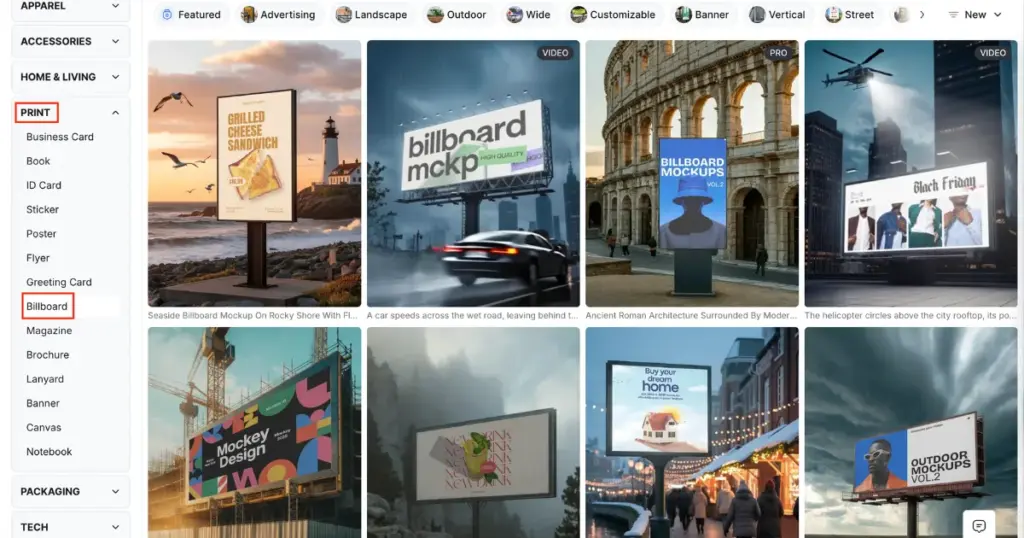Open the Canvas category
The height and width of the screenshot is (538, 1024).
[x=44, y=428]
